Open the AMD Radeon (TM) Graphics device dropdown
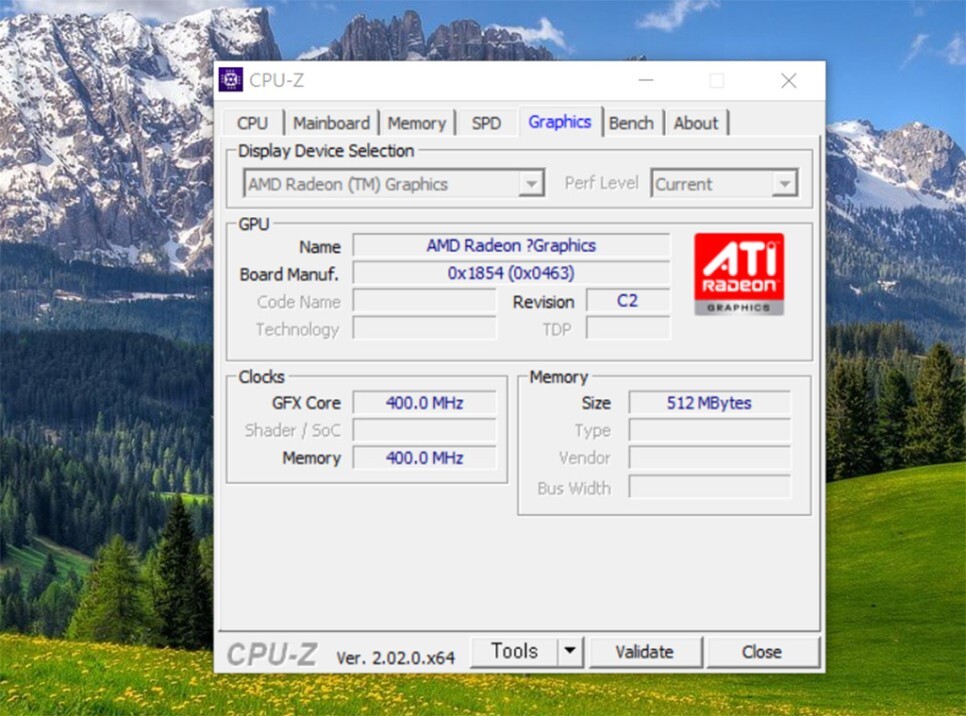The height and width of the screenshot is (716, 966). (394, 184)
